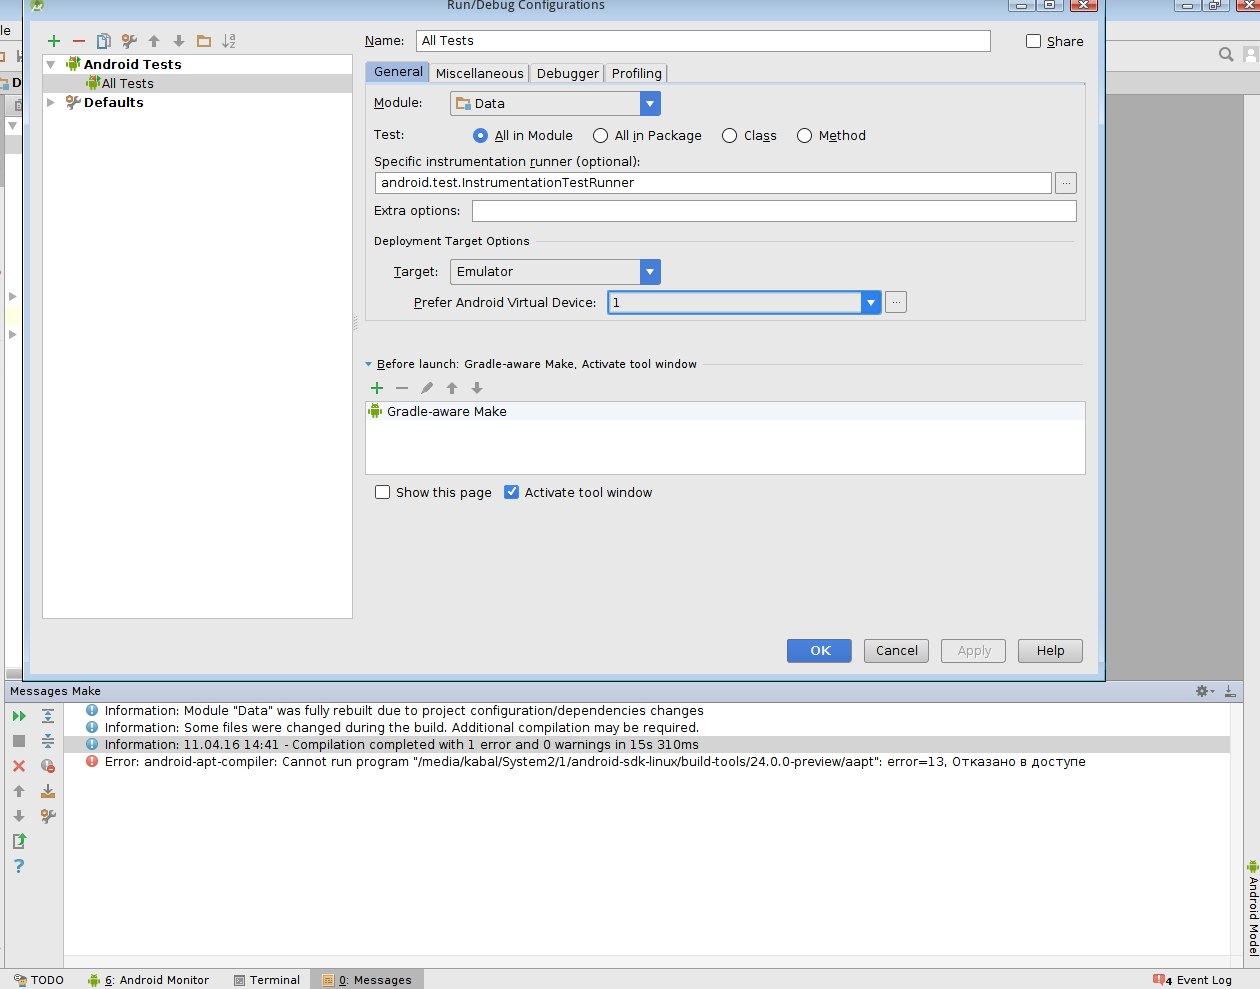Viewport: 1260px width, 989px height.
Task: Select android-apt-compiler error message line
Action: [x=647, y=762]
